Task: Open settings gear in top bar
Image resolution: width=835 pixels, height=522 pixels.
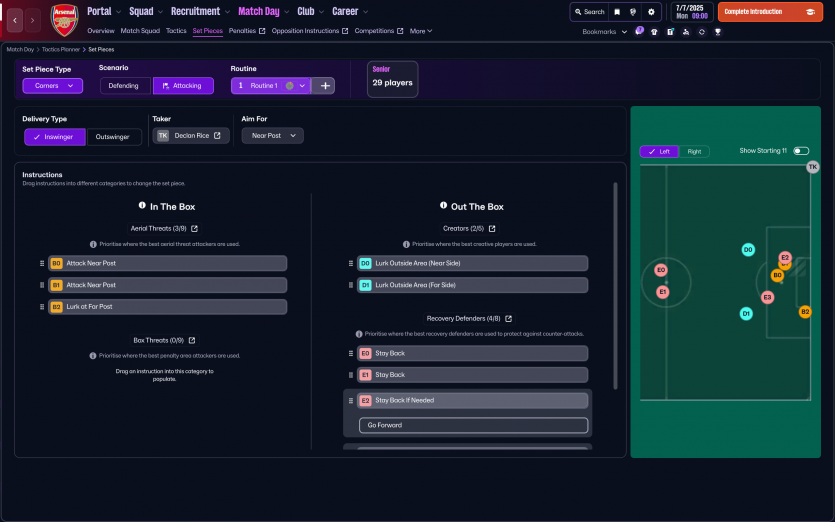Action: pos(652,12)
